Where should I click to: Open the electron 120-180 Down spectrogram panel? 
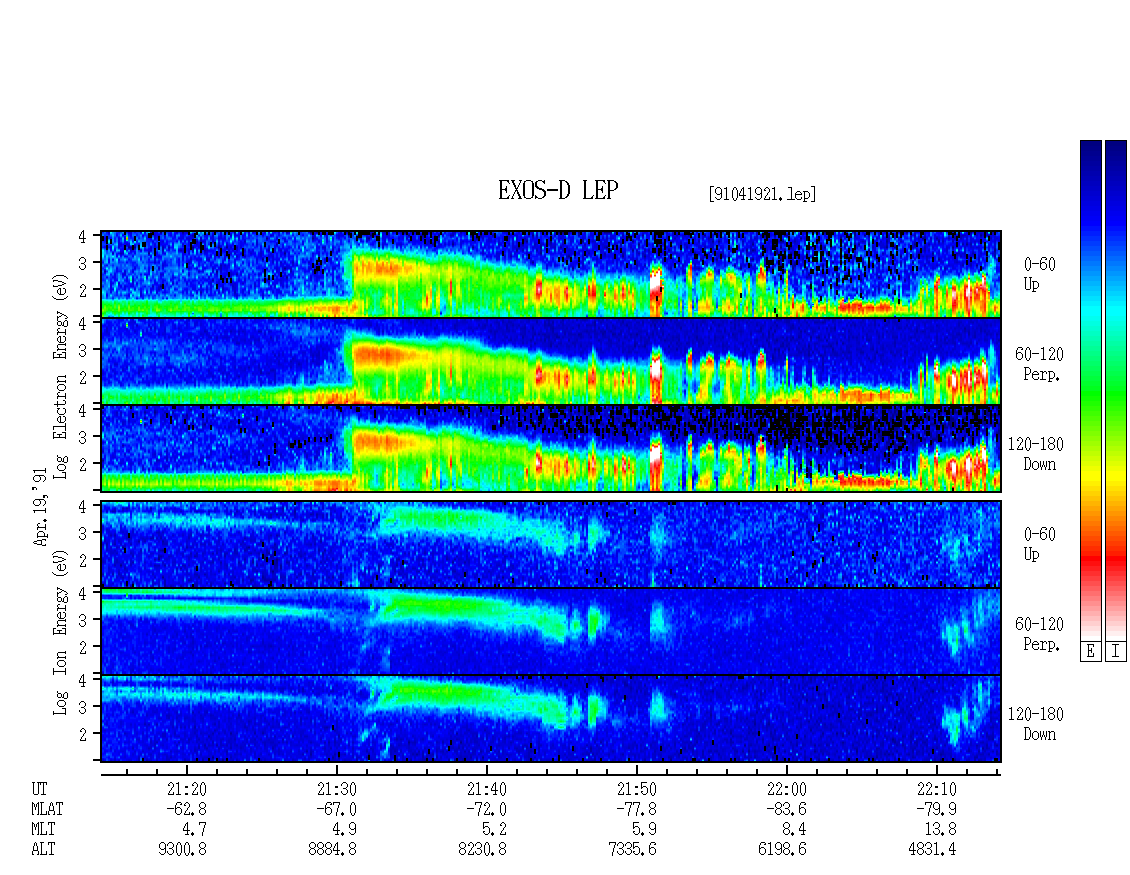(x=551, y=448)
